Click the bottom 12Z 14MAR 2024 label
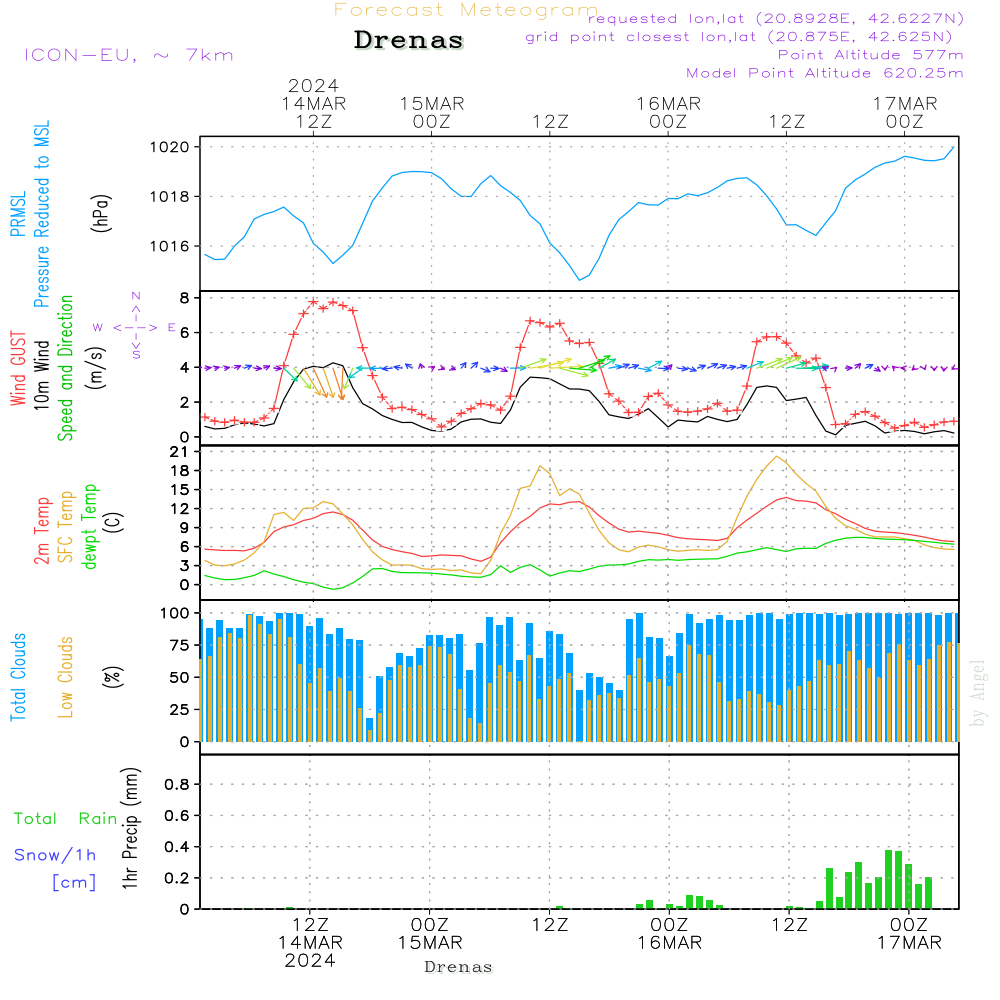This screenshot has height=1000, width=1000. click(310, 943)
